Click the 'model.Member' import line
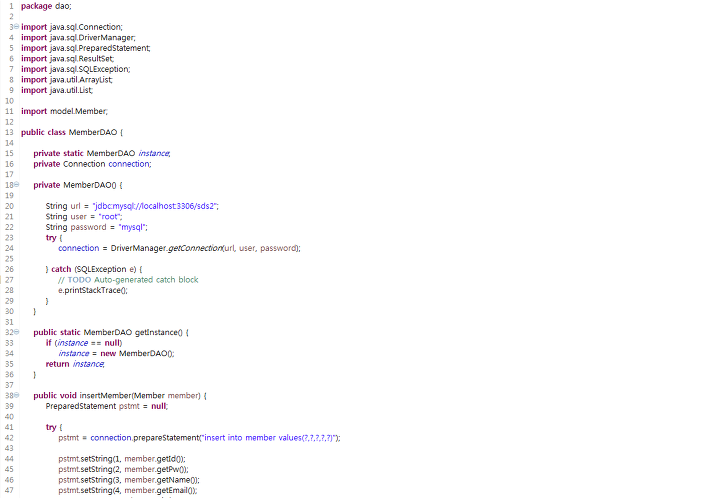The image size is (710, 498). click(x=64, y=111)
